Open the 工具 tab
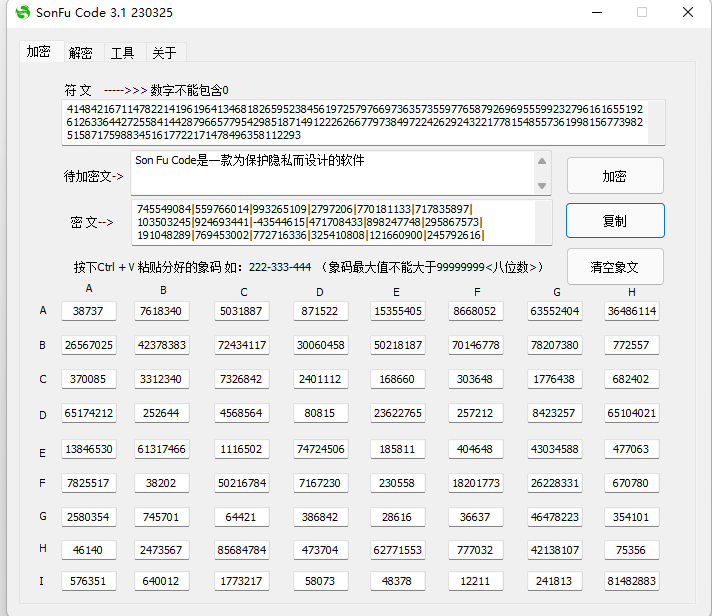The image size is (712, 616). (x=122, y=53)
